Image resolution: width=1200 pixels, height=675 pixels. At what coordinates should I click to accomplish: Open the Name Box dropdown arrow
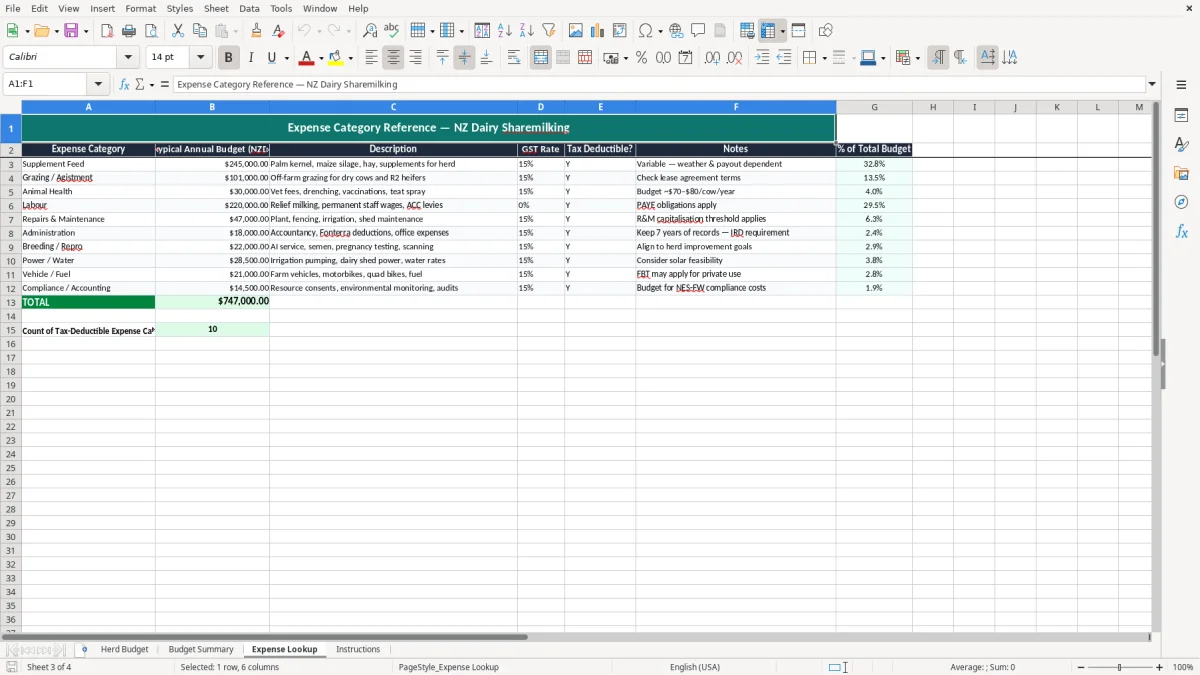tap(98, 85)
